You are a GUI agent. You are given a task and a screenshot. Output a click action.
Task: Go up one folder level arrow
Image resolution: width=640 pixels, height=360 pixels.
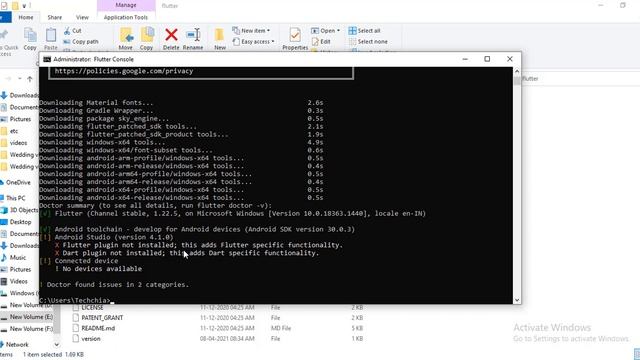[x=30, y=79]
